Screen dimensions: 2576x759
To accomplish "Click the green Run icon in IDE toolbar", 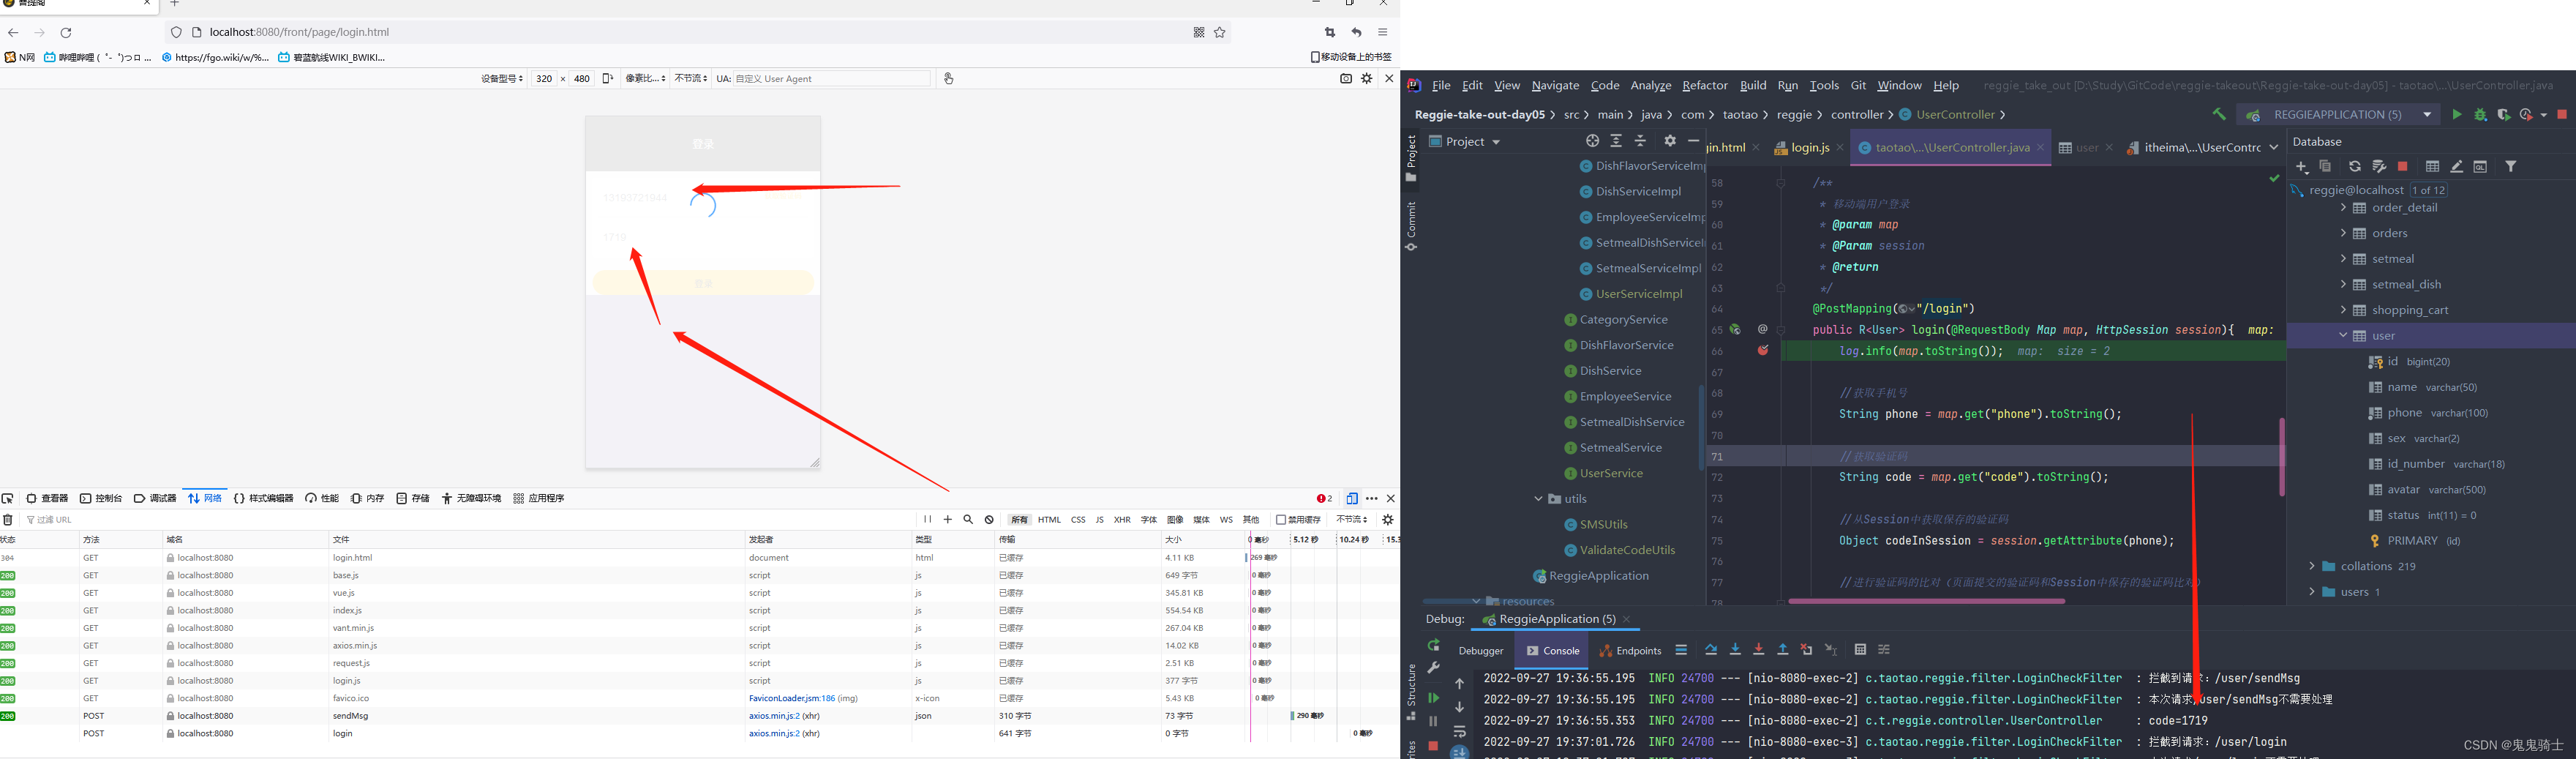I will coord(2456,115).
